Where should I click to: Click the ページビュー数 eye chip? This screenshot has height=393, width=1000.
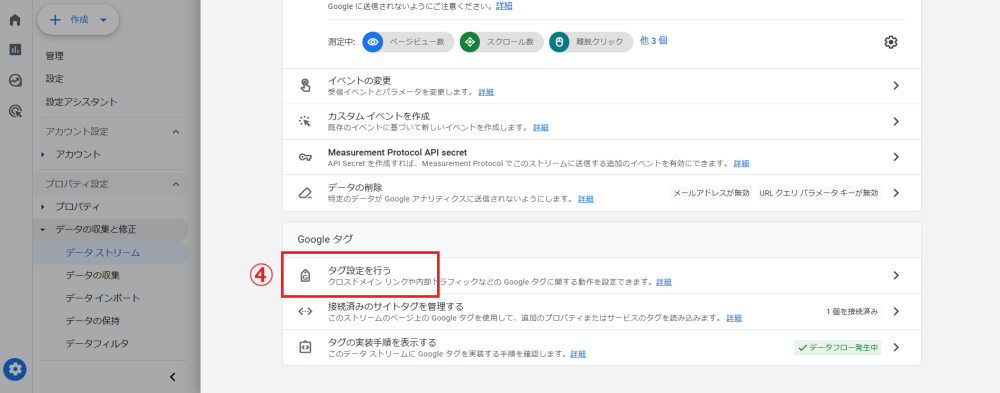pos(408,42)
